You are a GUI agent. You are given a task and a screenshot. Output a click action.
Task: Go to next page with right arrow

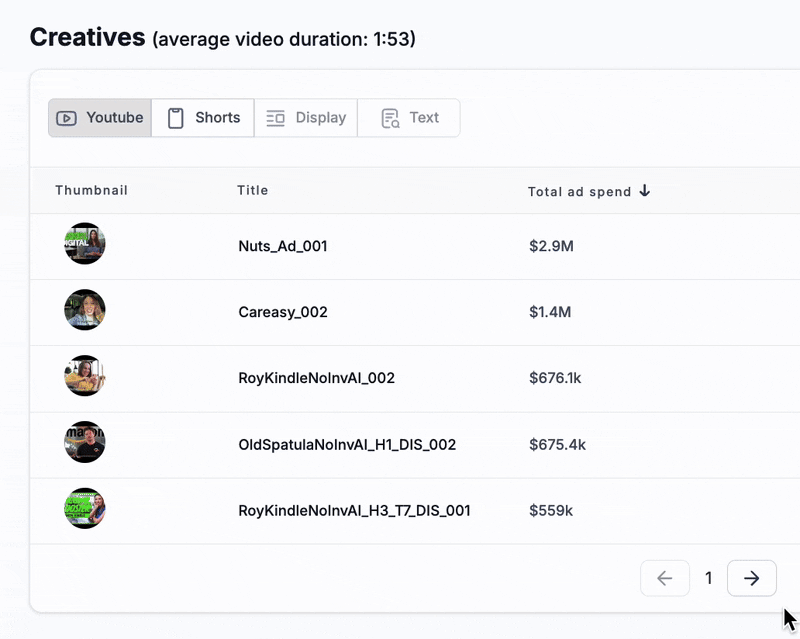(x=752, y=578)
